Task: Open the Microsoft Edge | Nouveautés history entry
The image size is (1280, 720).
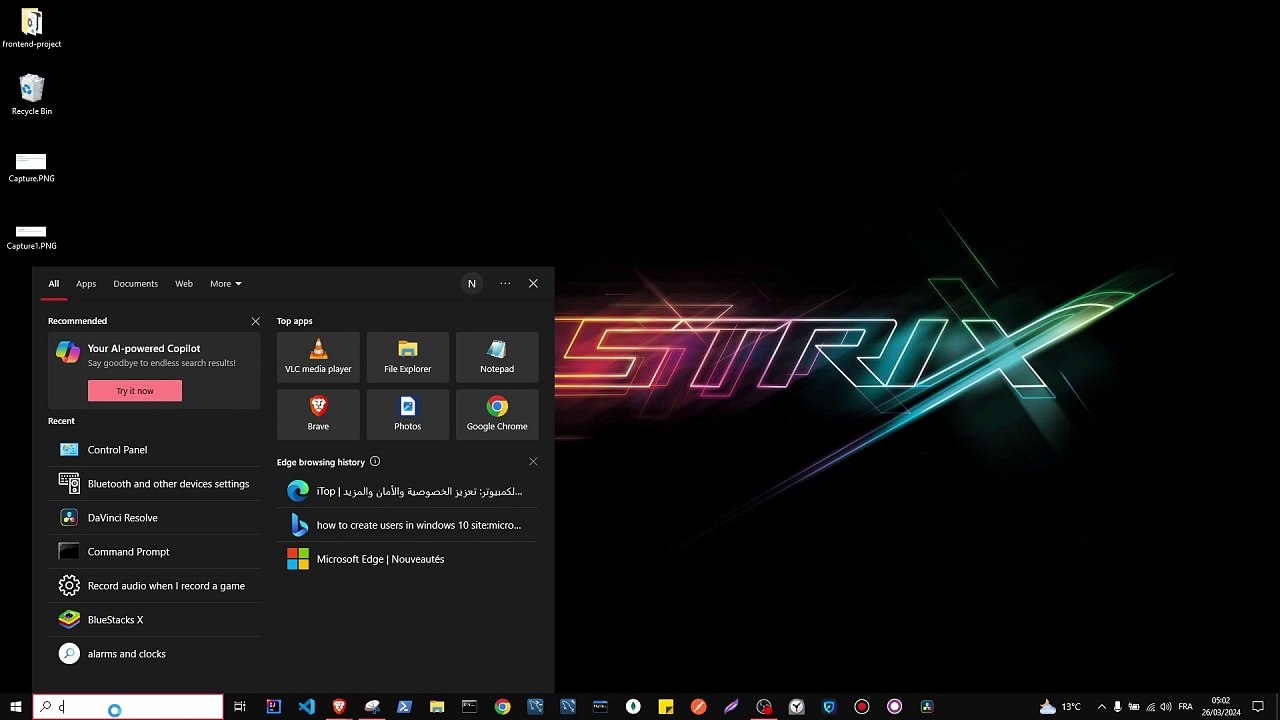Action: pos(408,559)
